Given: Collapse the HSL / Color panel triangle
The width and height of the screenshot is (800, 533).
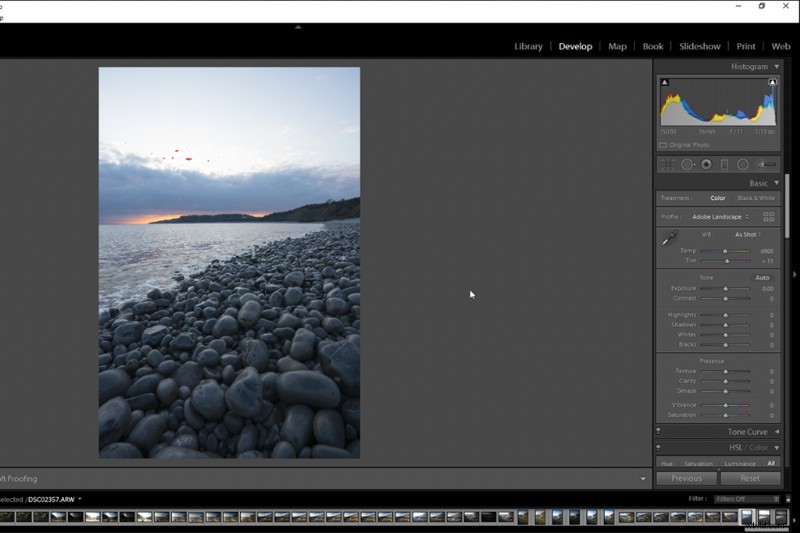Looking at the screenshot, I should point(777,448).
